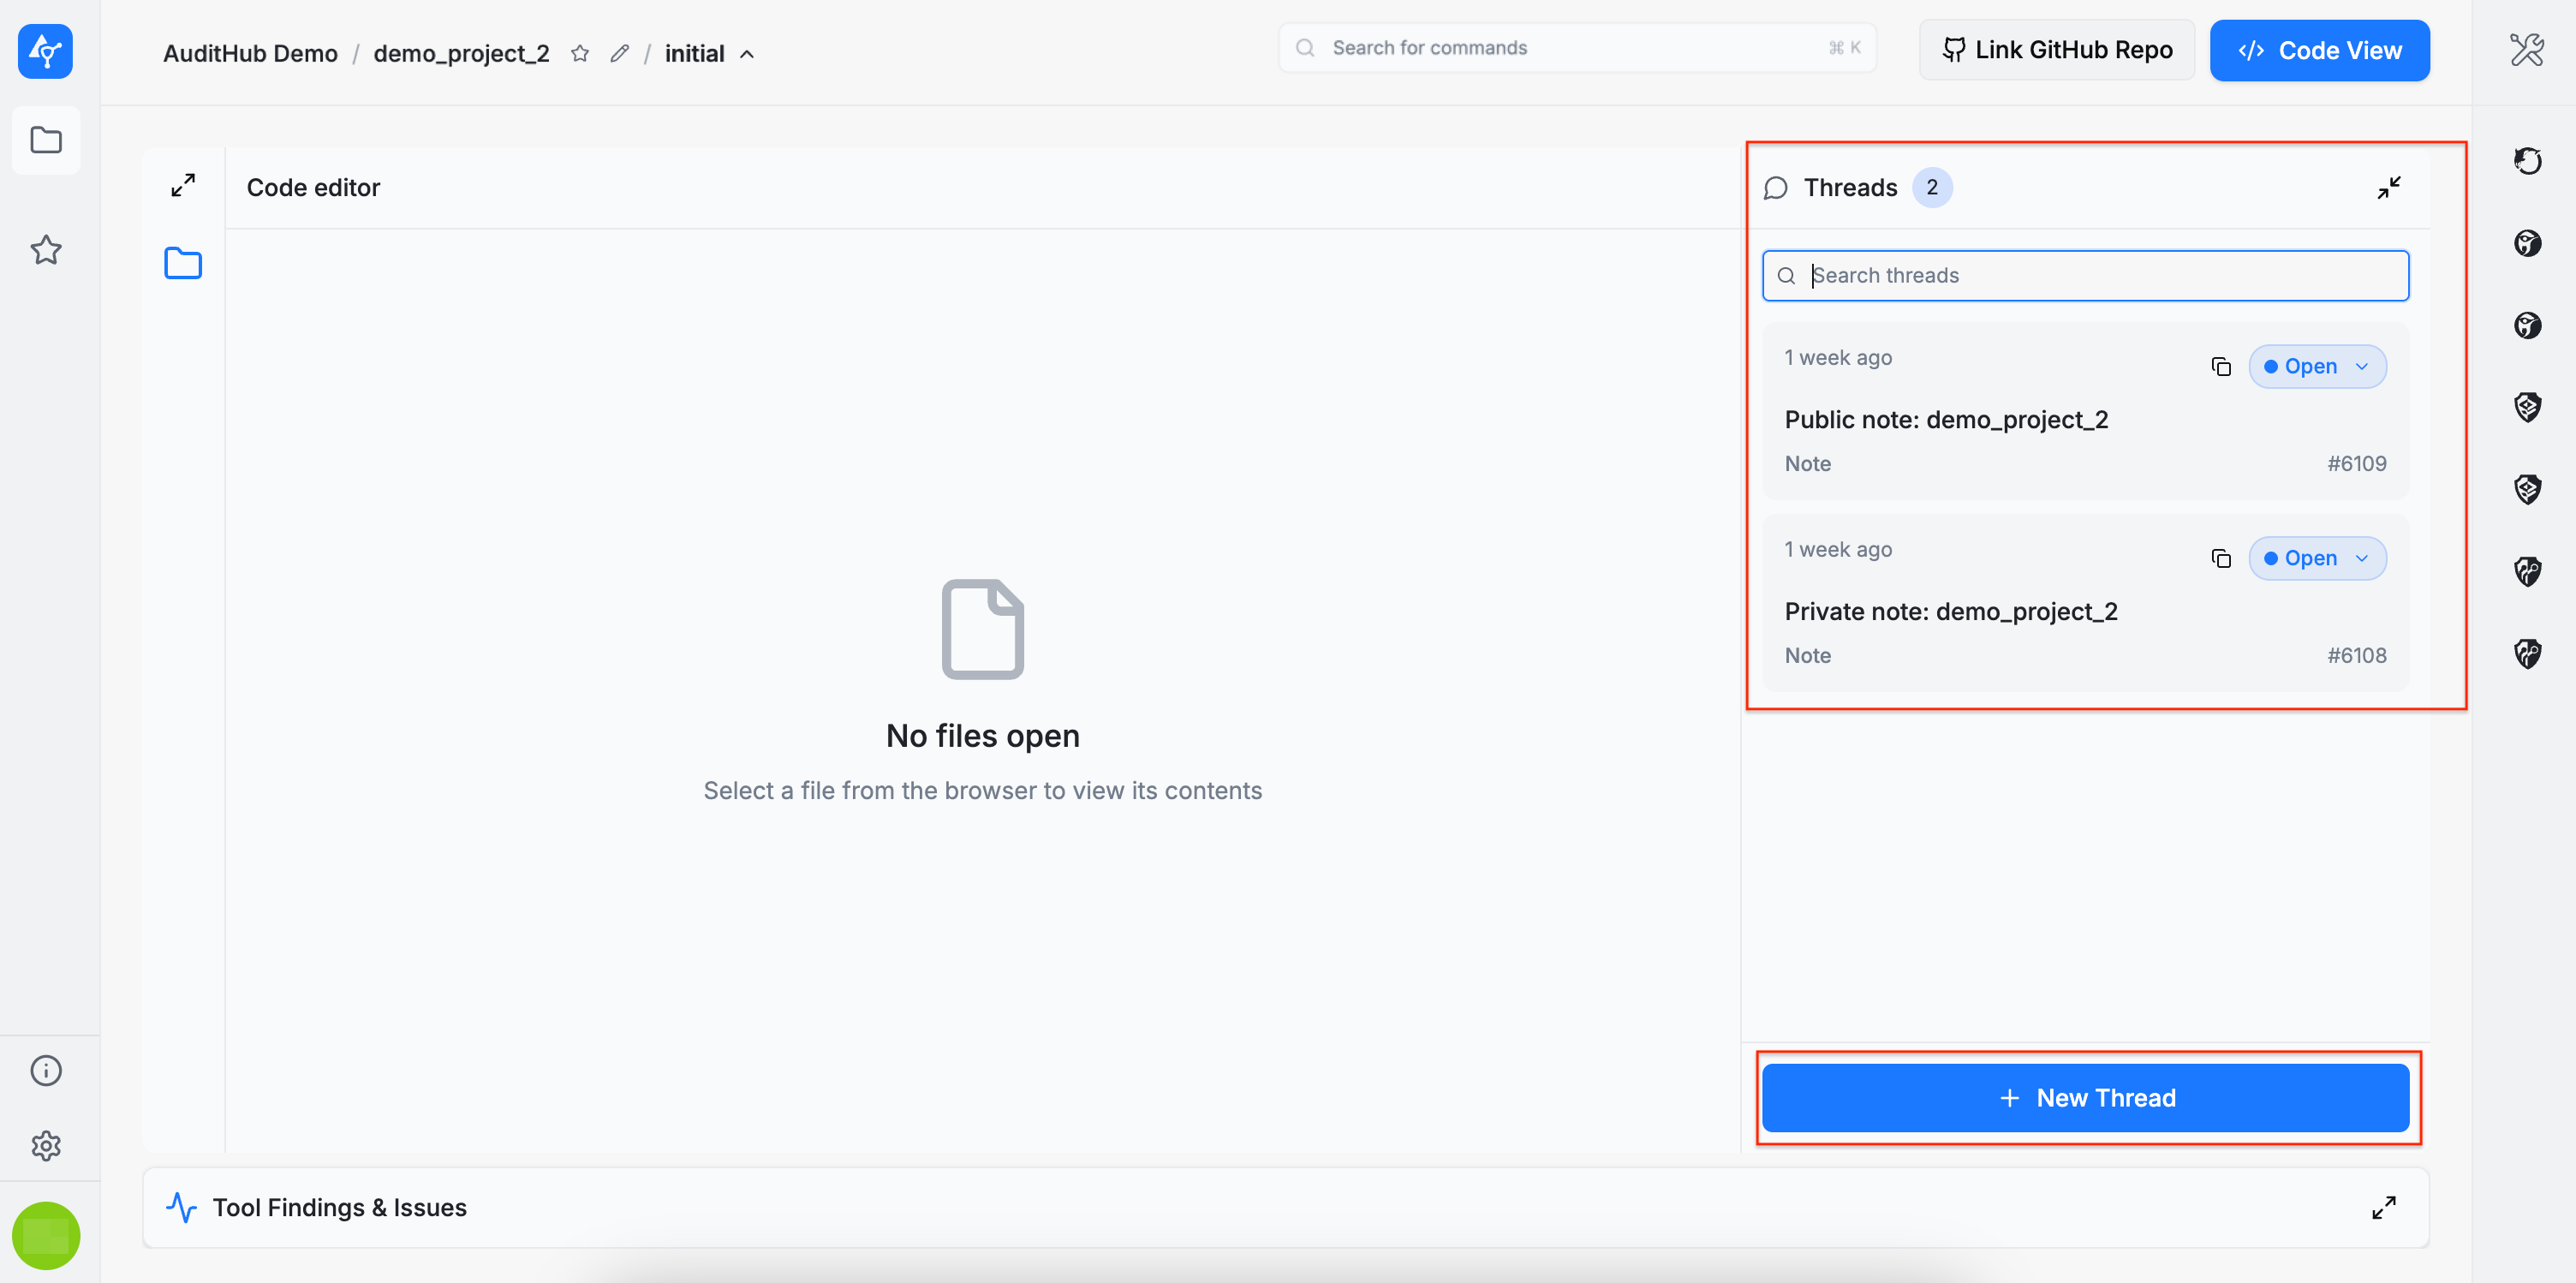This screenshot has width=2576, height=1283.
Task: Star the demo_project_2 project
Action: tap(580, 54)
